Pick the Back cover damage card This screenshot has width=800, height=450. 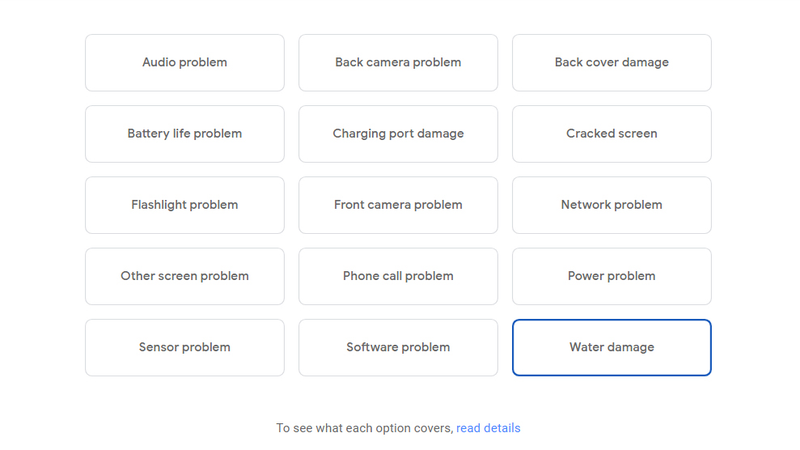(612, 63)
